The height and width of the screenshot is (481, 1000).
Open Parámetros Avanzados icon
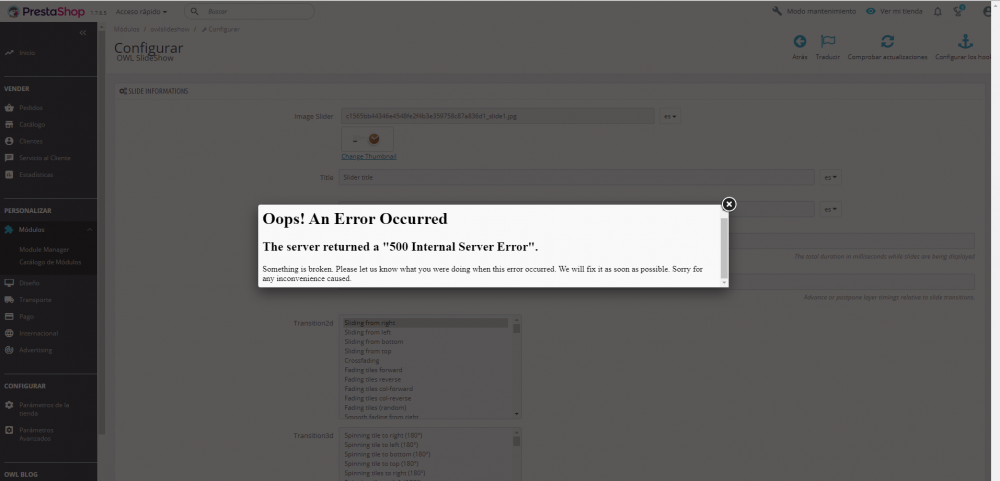pos(9,430)
